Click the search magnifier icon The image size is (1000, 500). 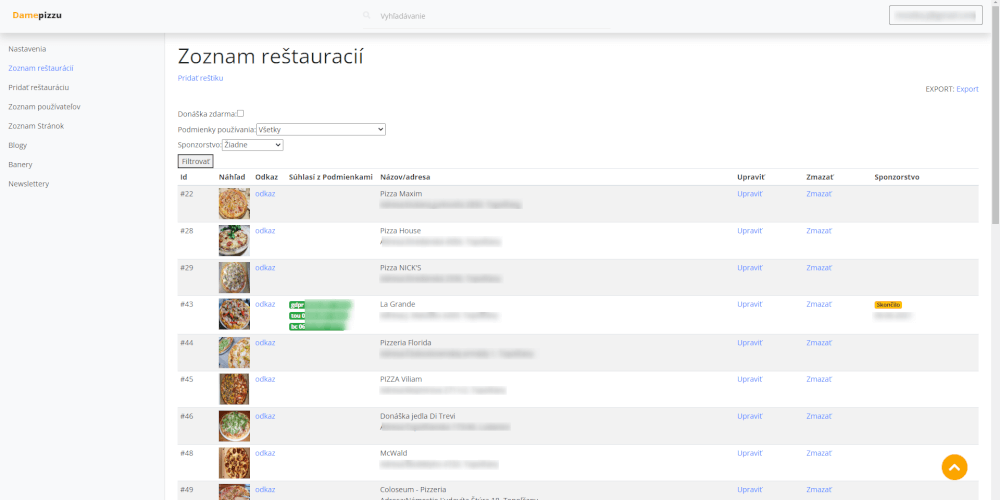[x=367, y=16]
